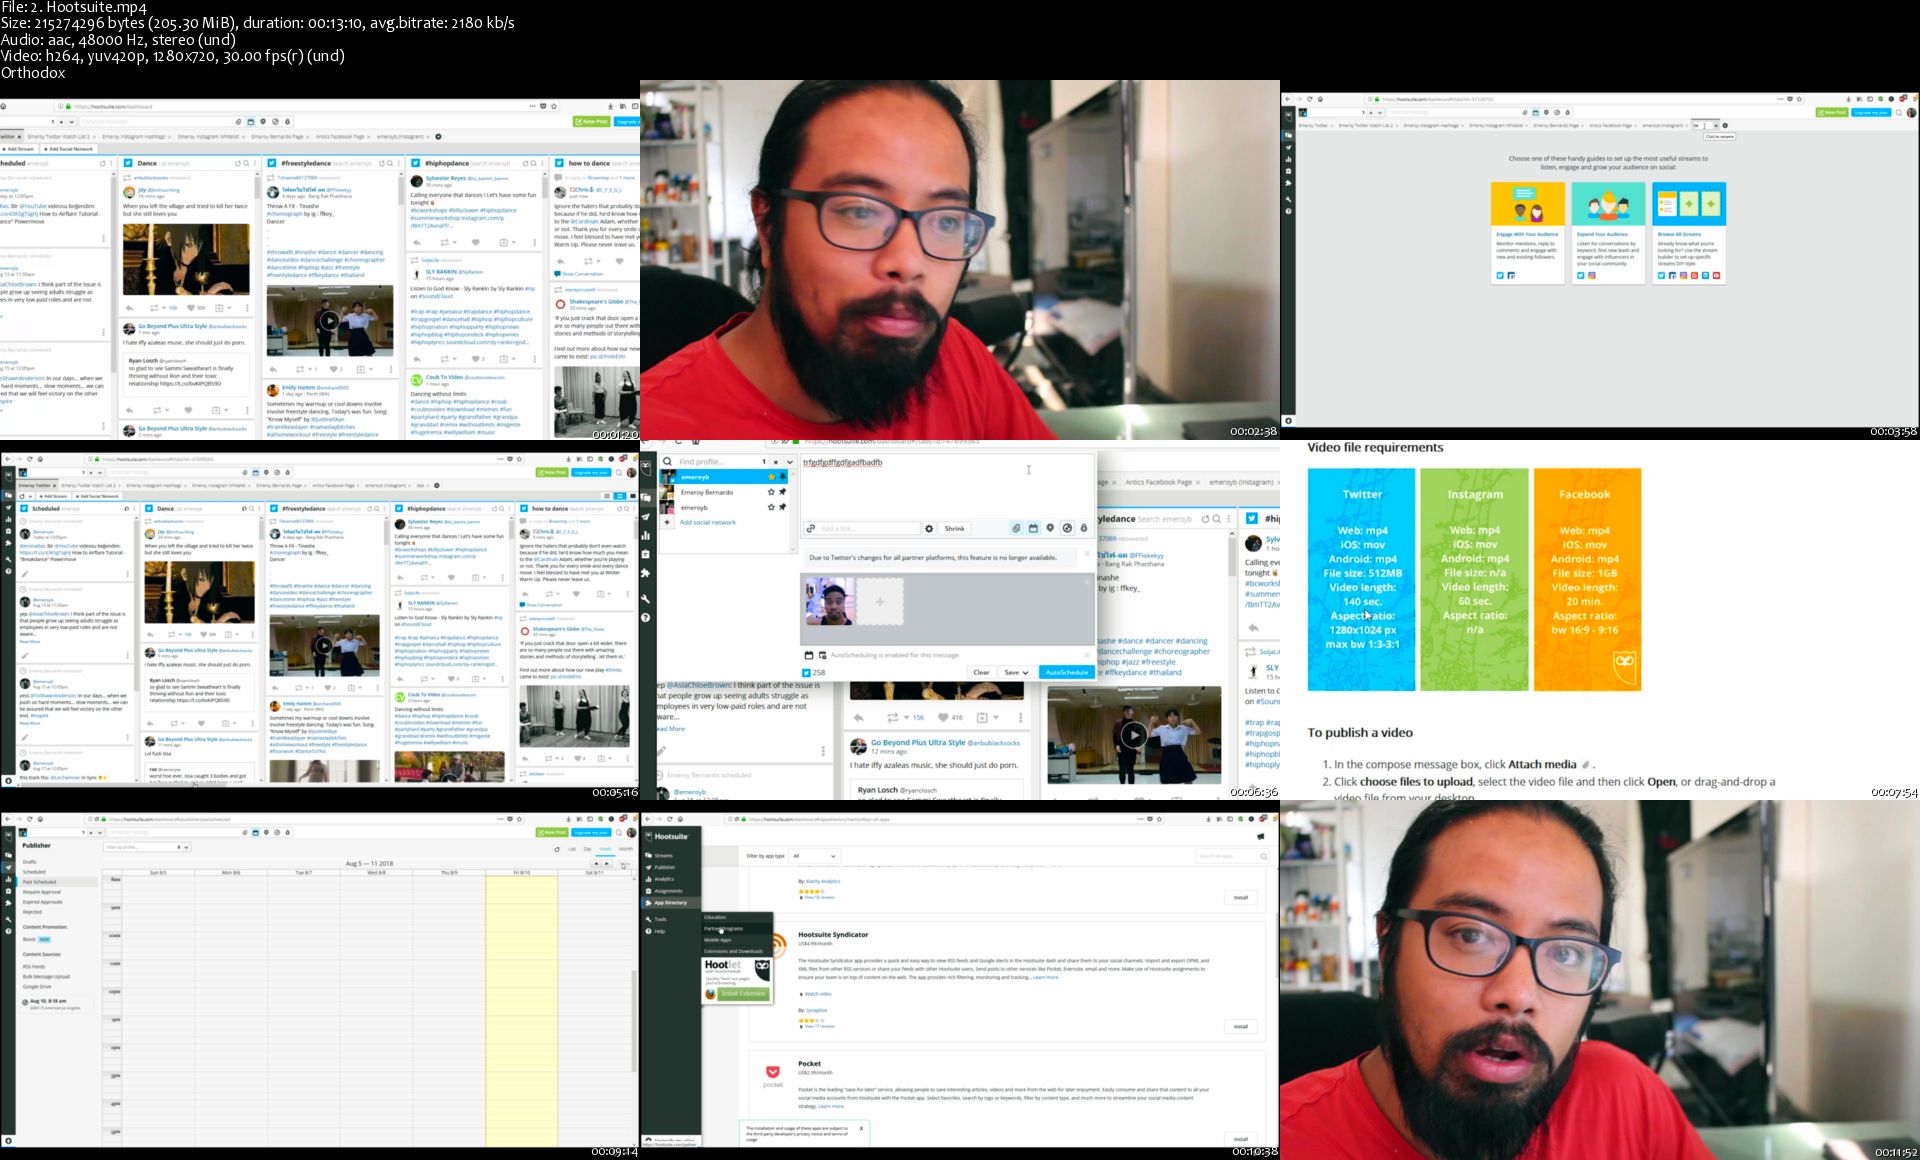This screenshot has width=1920, height=1160.
Task: Open Filter by app type dropdown, 10:38 frame
Action: tap(814, 856)
